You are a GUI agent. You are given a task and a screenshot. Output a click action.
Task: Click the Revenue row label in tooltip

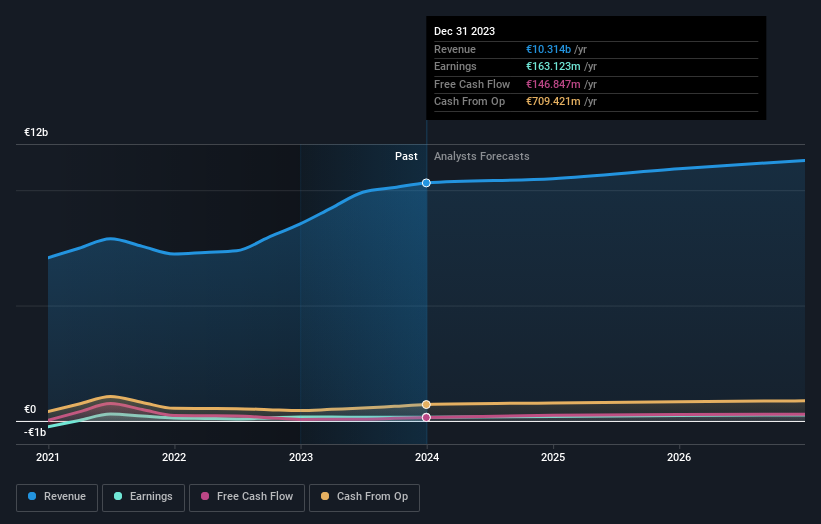coord(454,49)
